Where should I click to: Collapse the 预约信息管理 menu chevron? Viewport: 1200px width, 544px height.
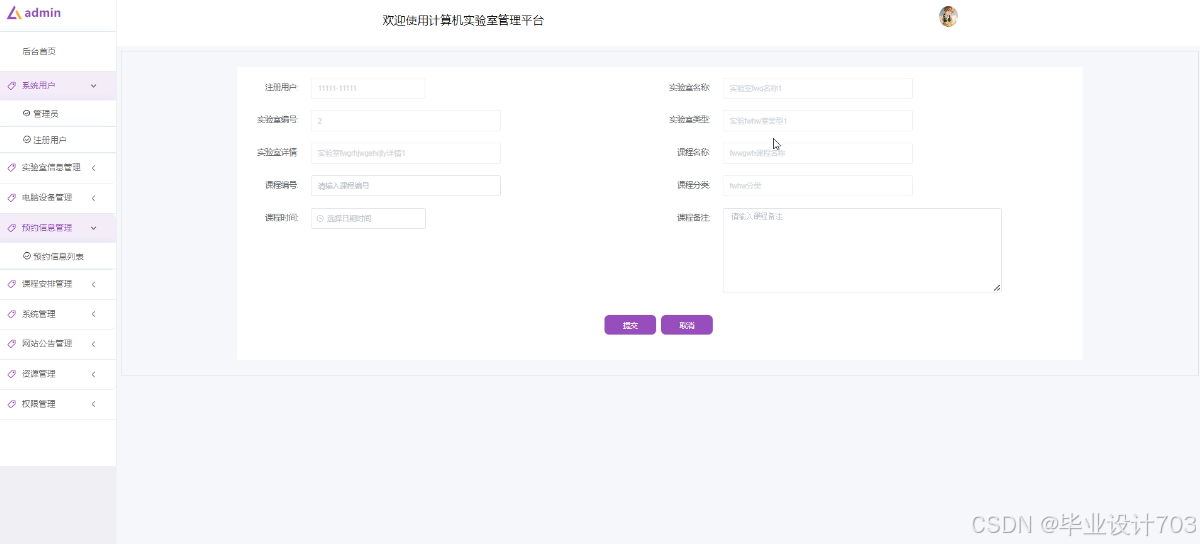94,228
